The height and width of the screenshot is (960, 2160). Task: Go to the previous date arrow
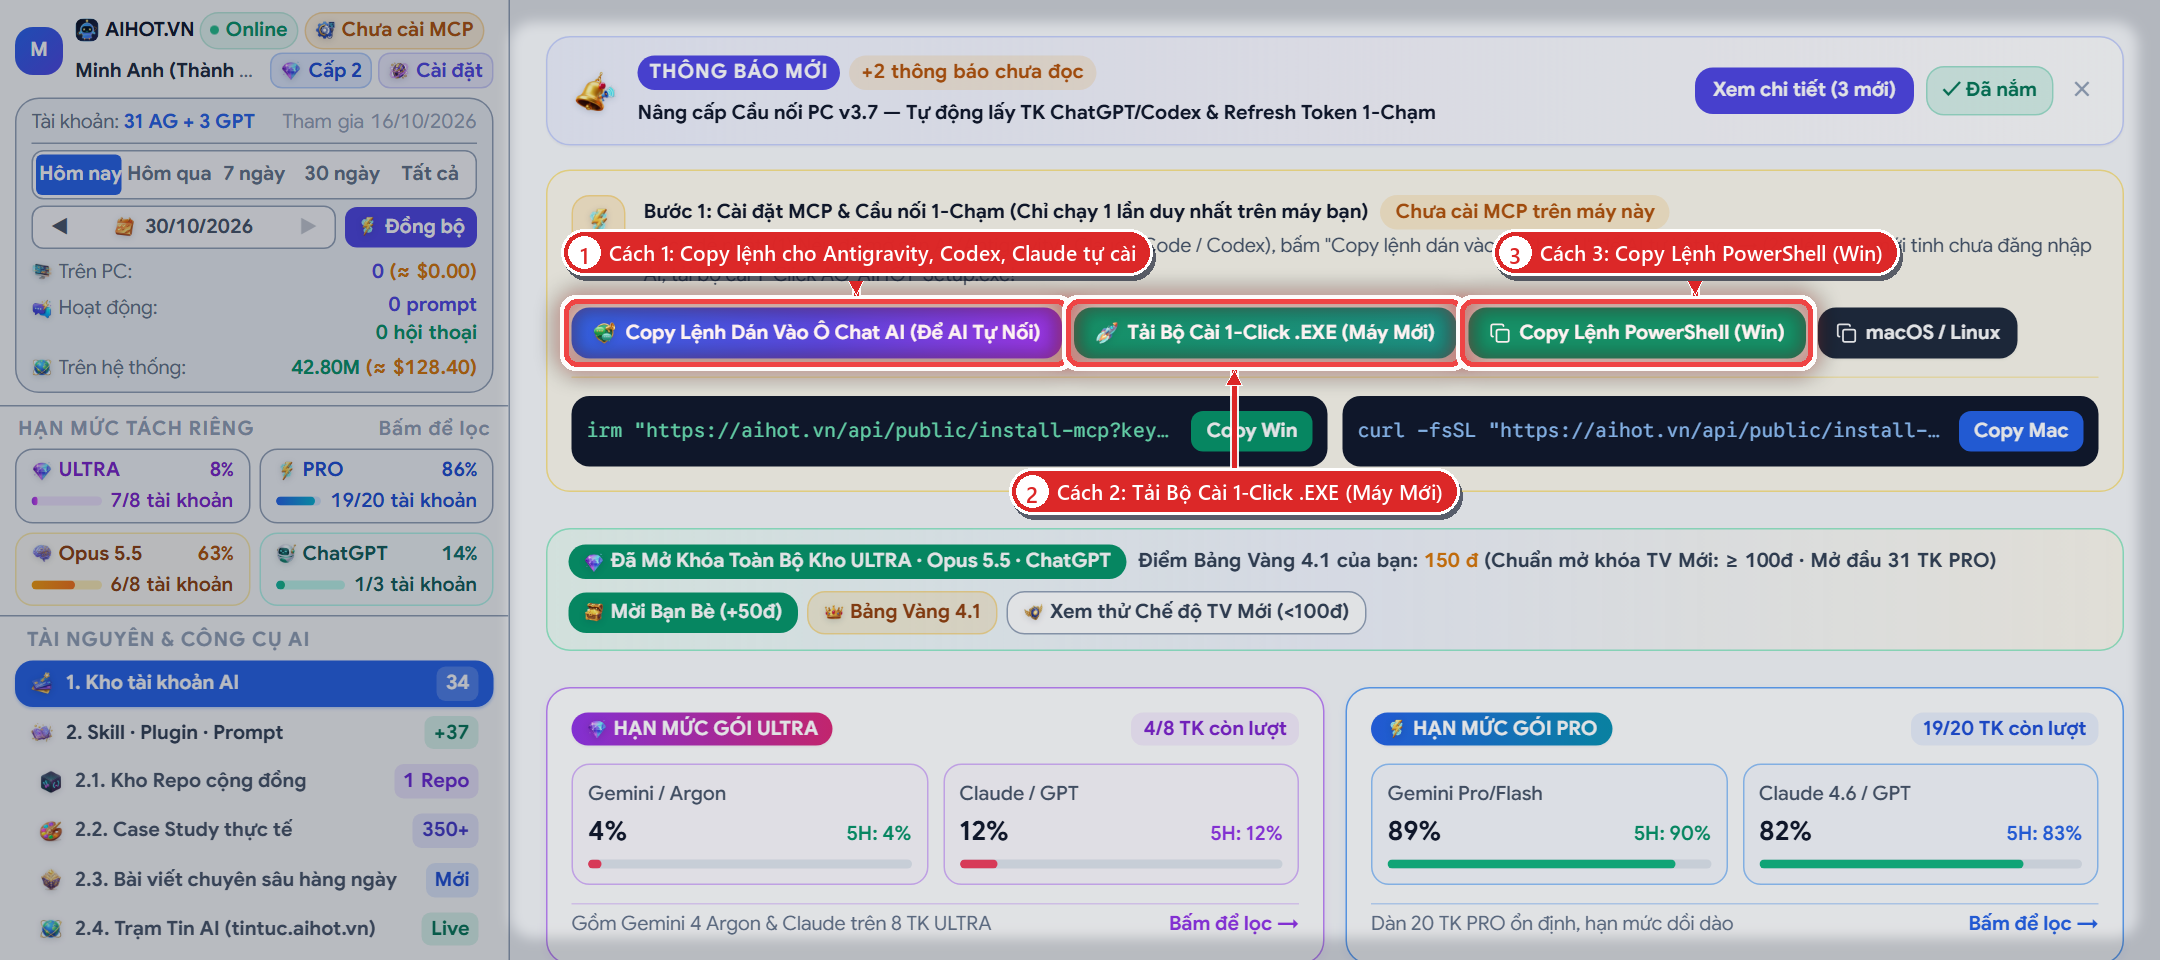coord(60,226)
